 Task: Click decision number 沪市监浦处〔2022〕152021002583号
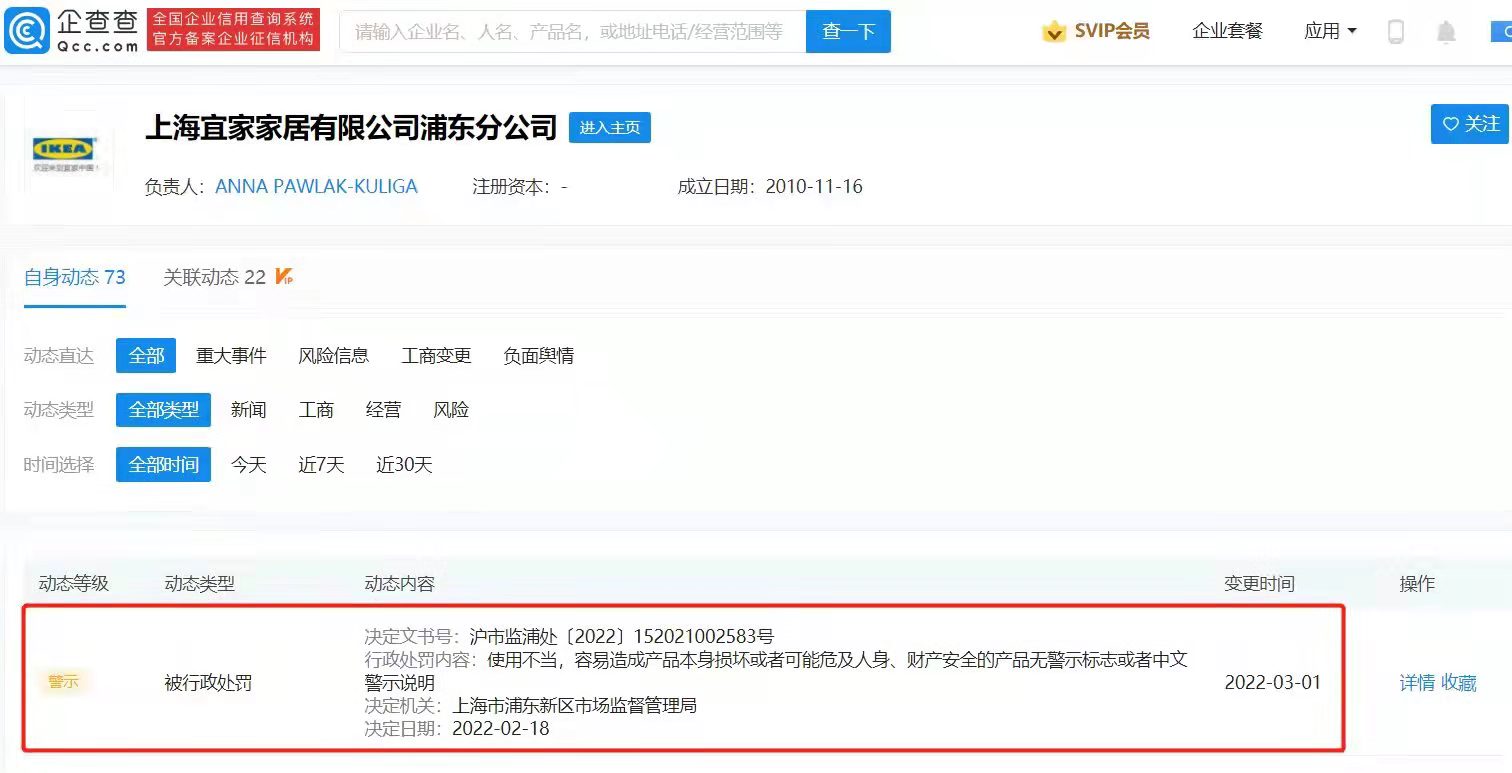click(621, 636)
